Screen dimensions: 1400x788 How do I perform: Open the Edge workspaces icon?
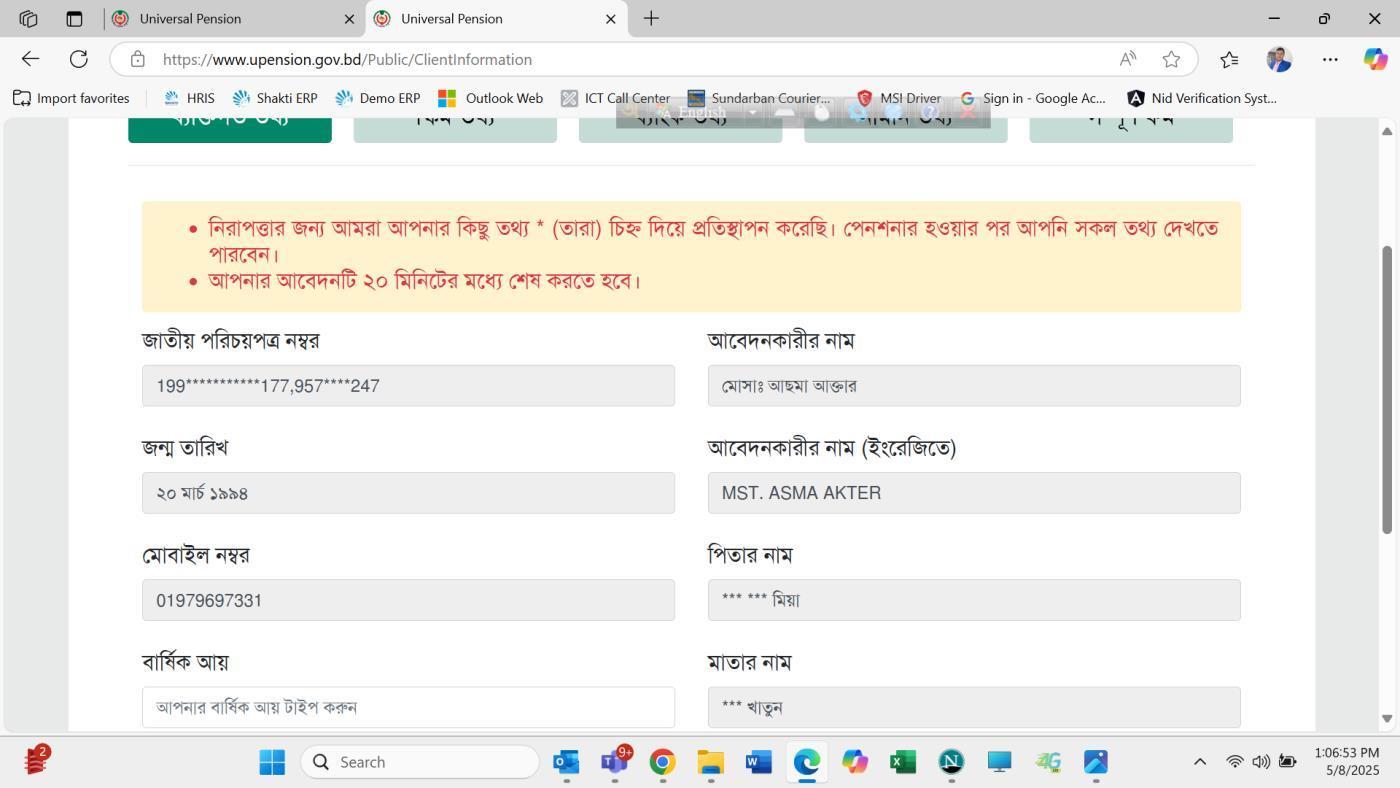(x=28, y=18)
